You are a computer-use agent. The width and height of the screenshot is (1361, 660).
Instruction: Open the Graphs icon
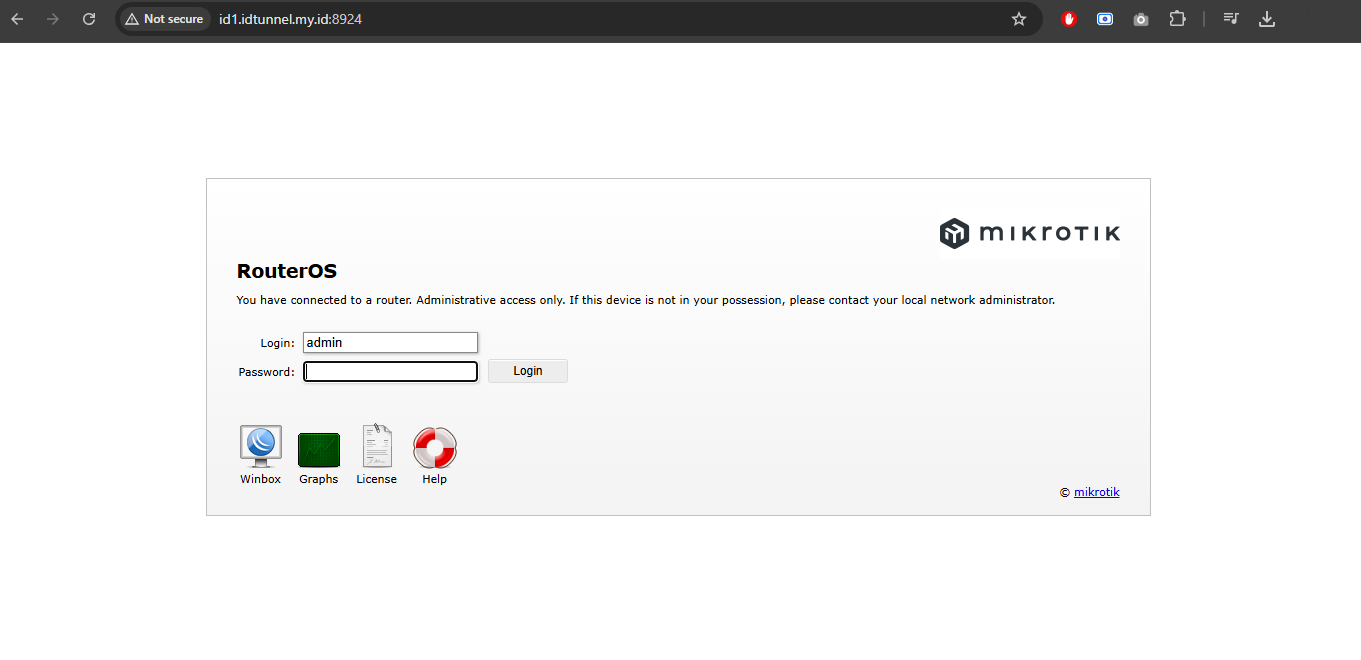click(319, 449)
